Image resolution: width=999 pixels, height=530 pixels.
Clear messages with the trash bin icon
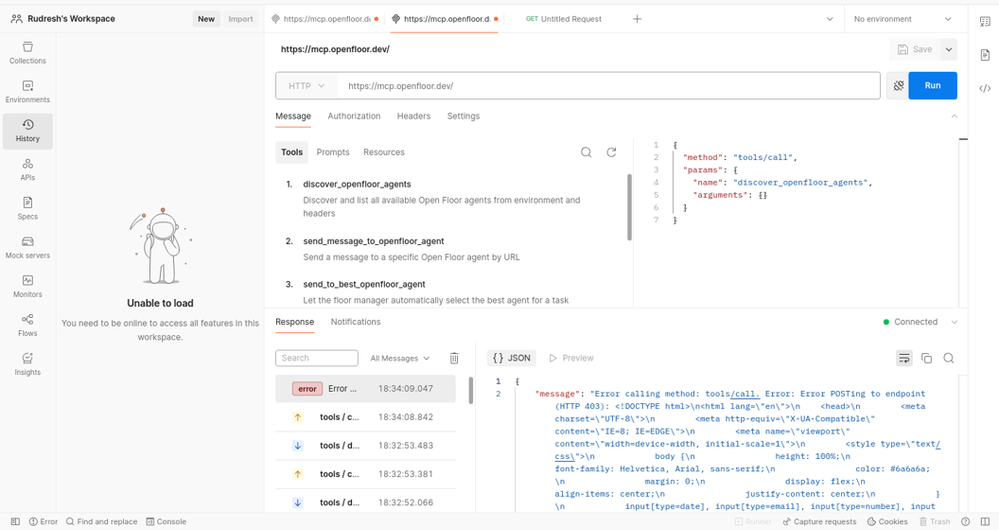pos(454,358)
